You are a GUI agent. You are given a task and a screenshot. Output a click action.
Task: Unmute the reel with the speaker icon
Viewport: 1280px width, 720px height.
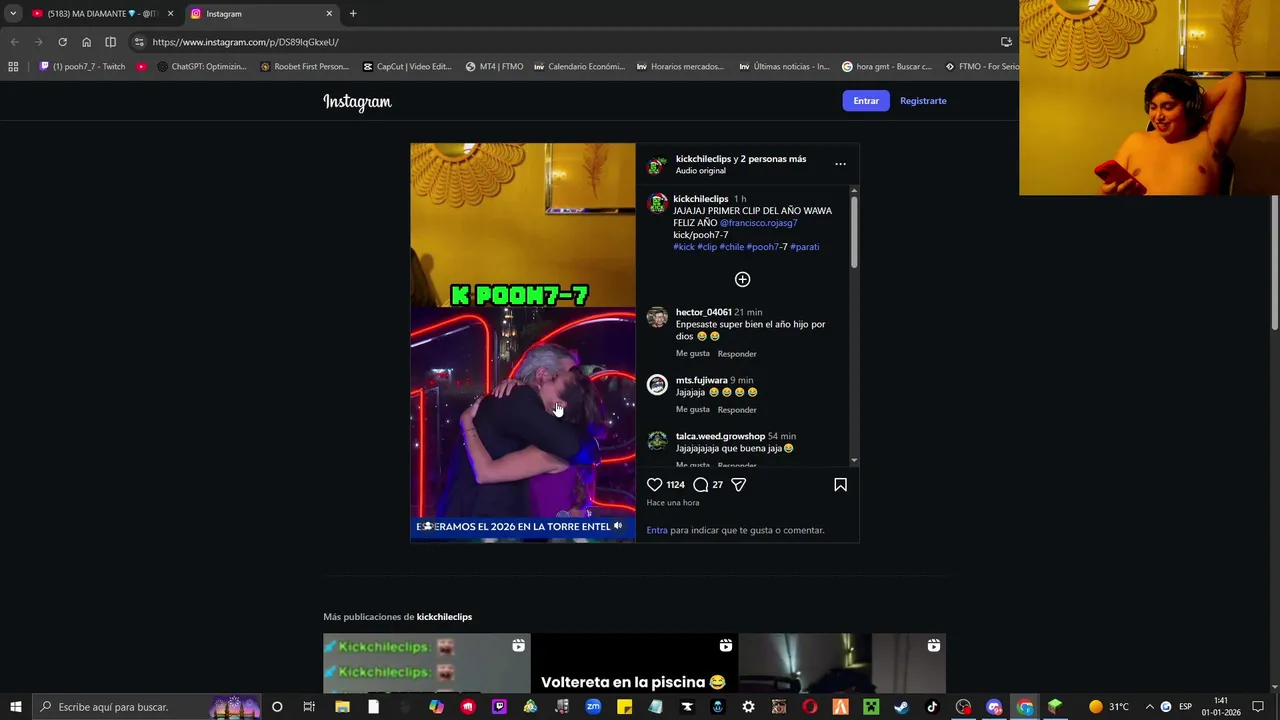[618, 526]
